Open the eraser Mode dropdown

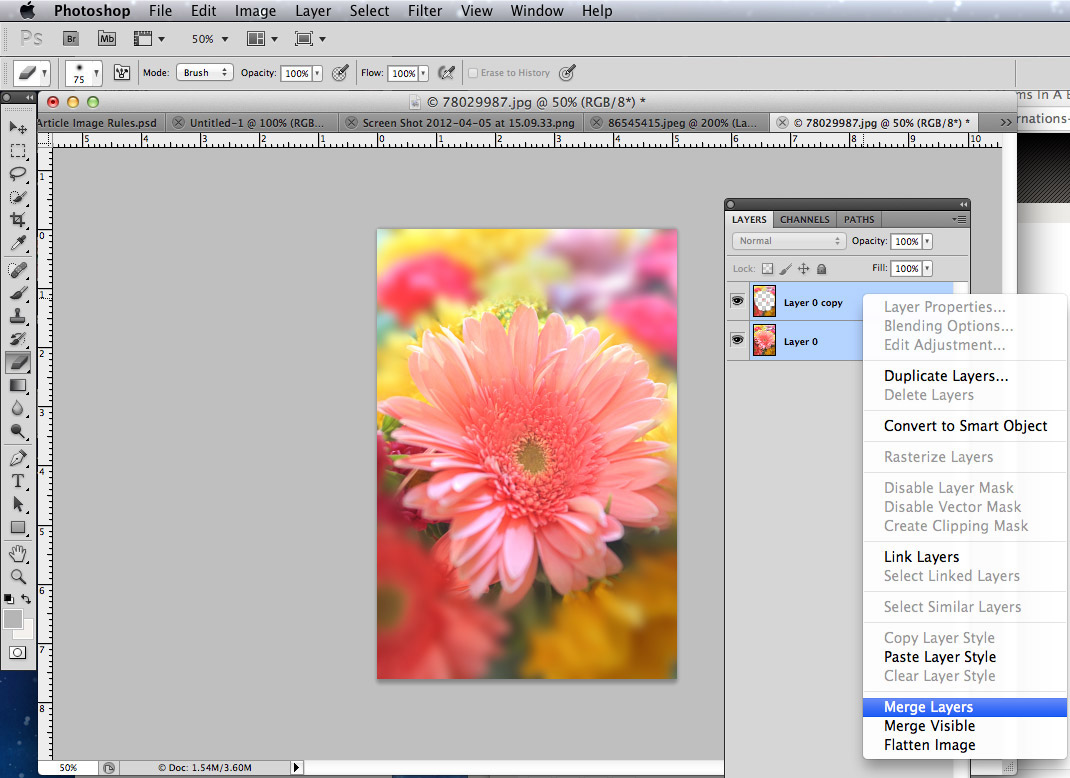[204, 73]
